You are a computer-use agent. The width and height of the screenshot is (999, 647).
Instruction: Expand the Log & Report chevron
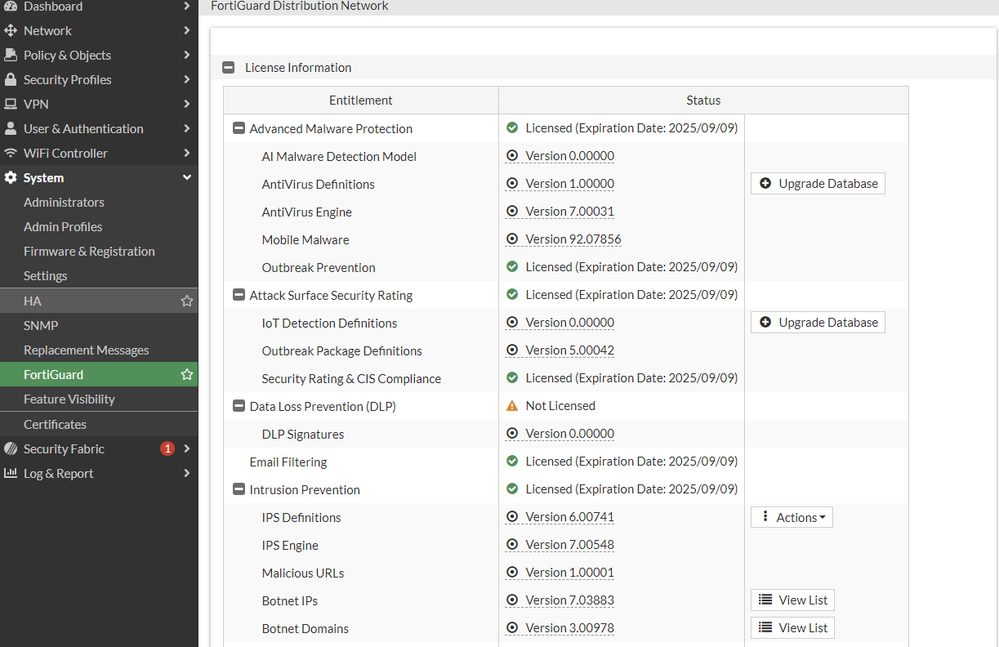pyautogui.click(x=187, y=473)
